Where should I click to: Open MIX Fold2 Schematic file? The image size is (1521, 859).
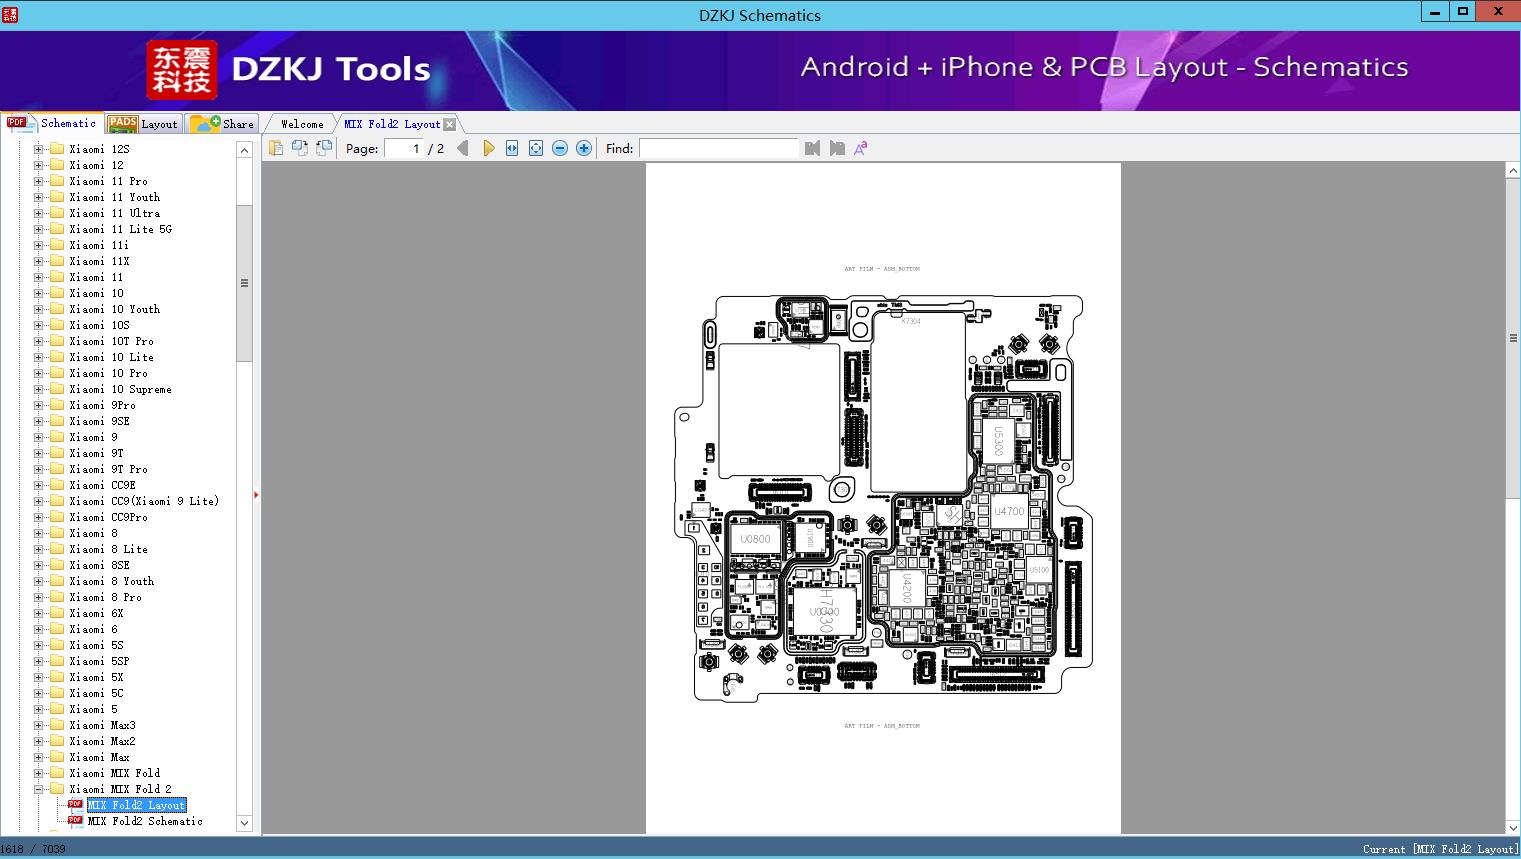click(x=145, y=821)
